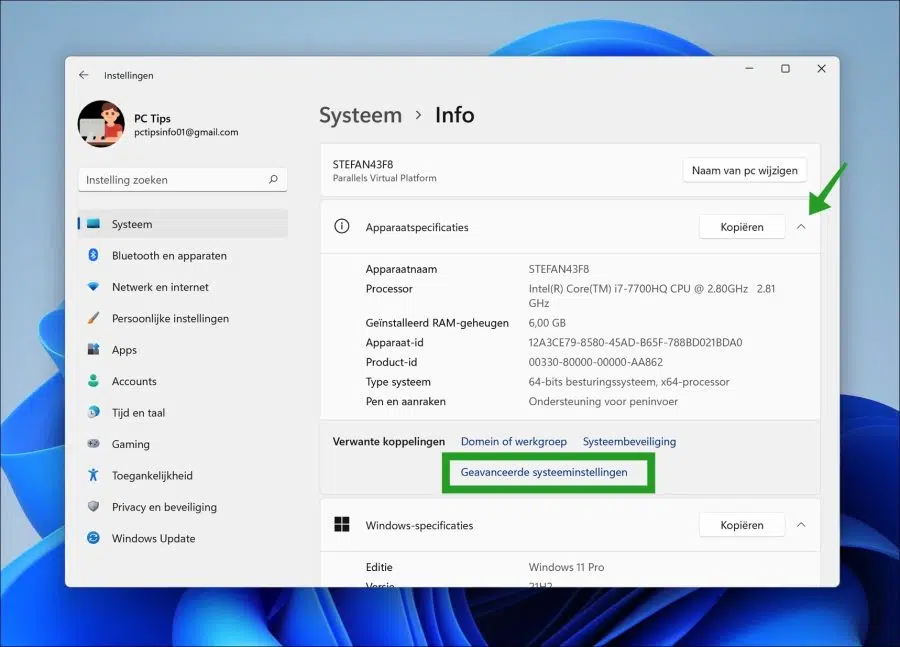
Task: Click the Windows logo icon beside Windows-specificaties
Action: click(x=342, y=524)
